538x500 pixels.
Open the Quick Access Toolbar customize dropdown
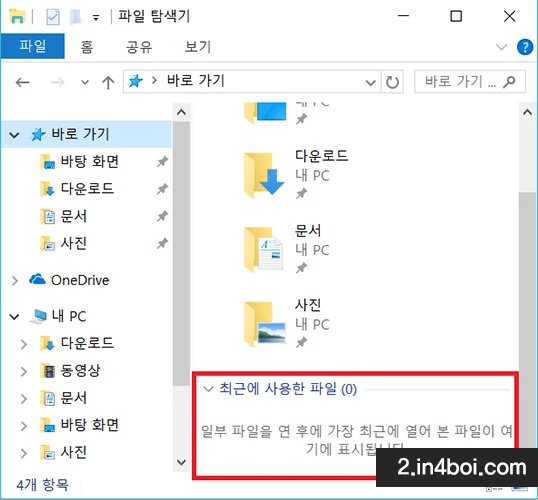click(96, 18)
